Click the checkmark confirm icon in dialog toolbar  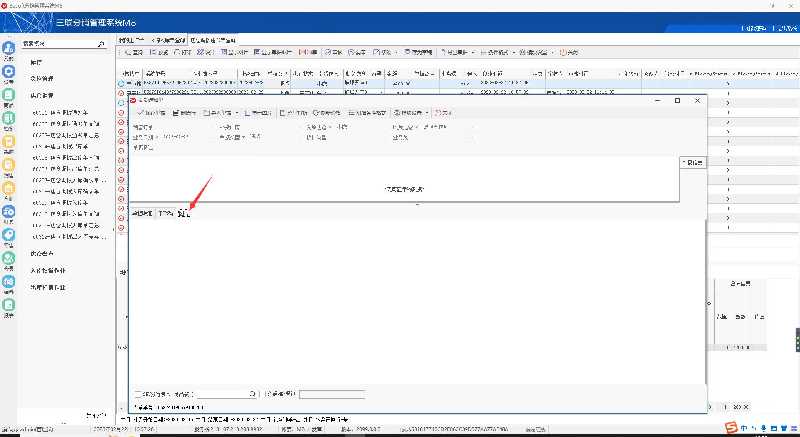pyautogui.click(x=139, y=113)
